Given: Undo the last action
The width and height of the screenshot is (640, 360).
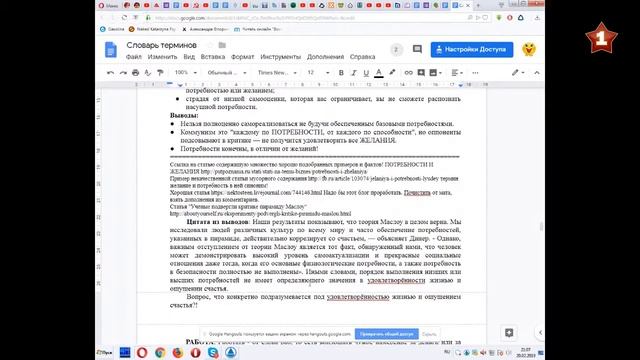Looking at the screenshot, I should point(110,73).
